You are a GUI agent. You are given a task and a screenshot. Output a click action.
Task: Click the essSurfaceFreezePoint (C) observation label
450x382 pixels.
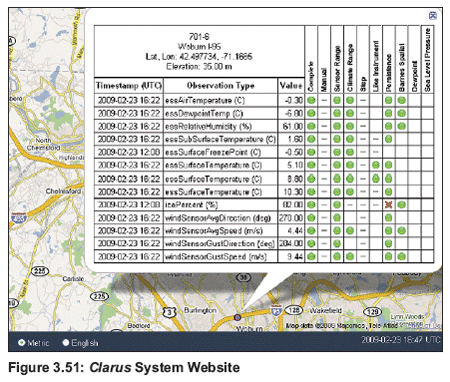point(213,152)
